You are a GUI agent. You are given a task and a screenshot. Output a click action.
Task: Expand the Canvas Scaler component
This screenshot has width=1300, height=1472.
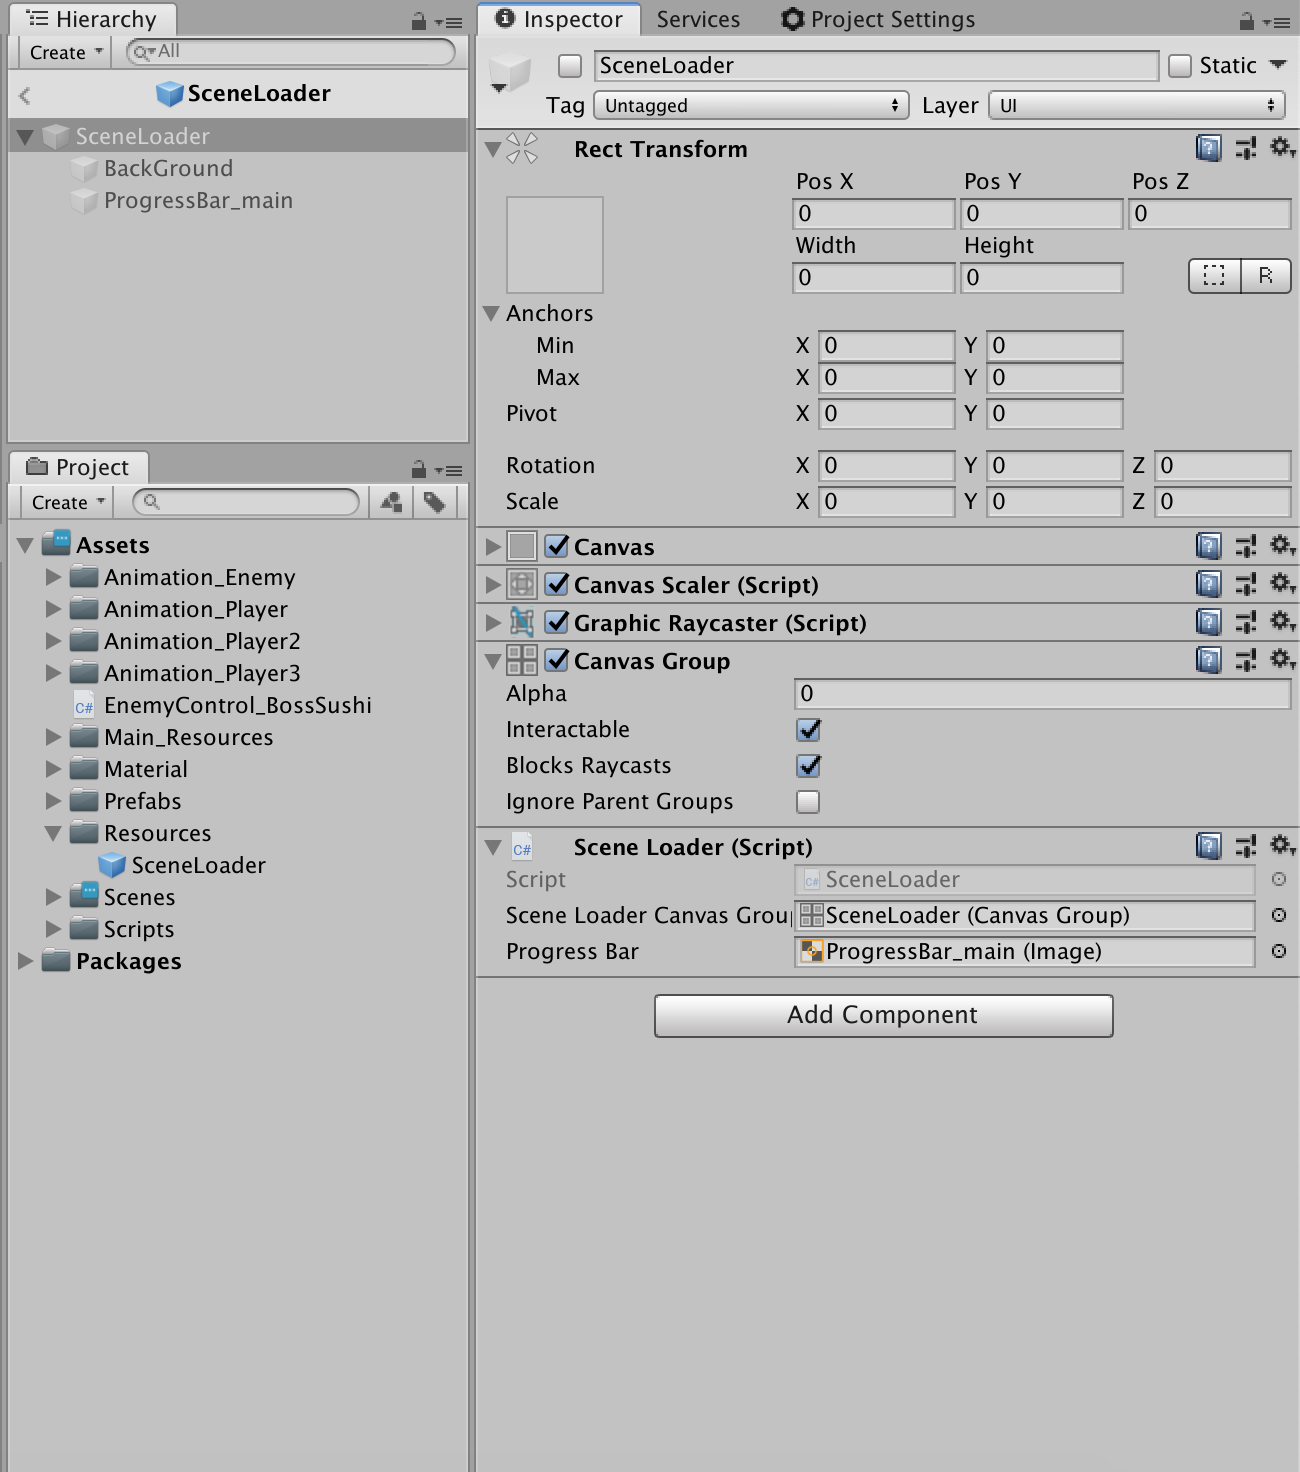(493, 584)
